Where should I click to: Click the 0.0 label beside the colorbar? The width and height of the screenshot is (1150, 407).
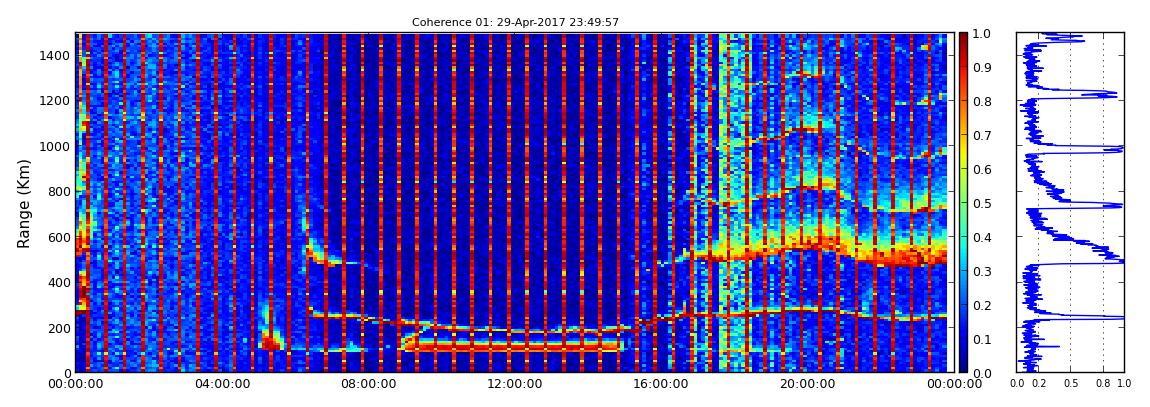[981, 373]
